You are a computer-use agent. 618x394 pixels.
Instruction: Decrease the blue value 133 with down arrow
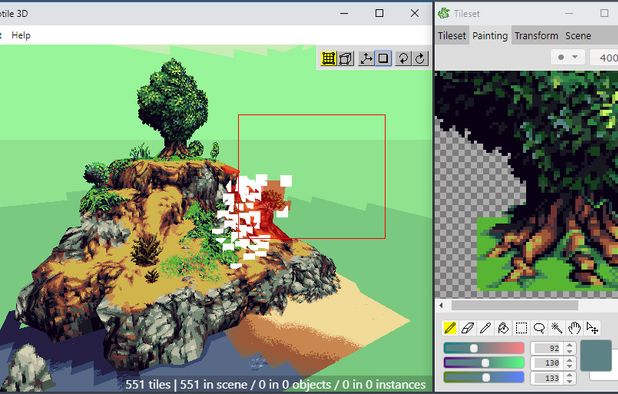coord(570,381)
